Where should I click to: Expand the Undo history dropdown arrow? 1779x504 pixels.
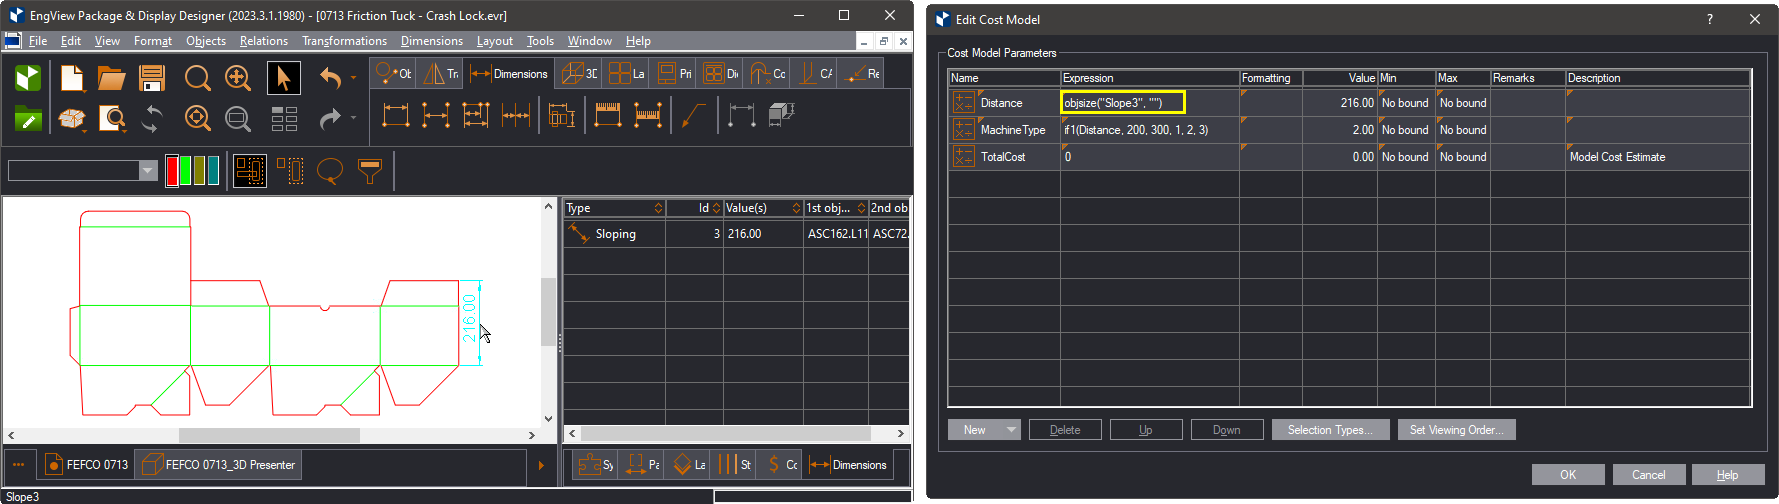pos(353,78)
